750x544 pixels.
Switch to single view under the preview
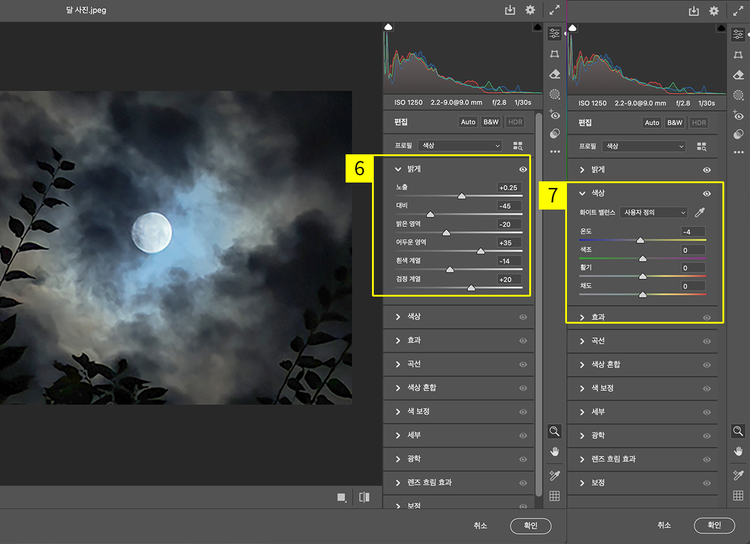[342, 498]
